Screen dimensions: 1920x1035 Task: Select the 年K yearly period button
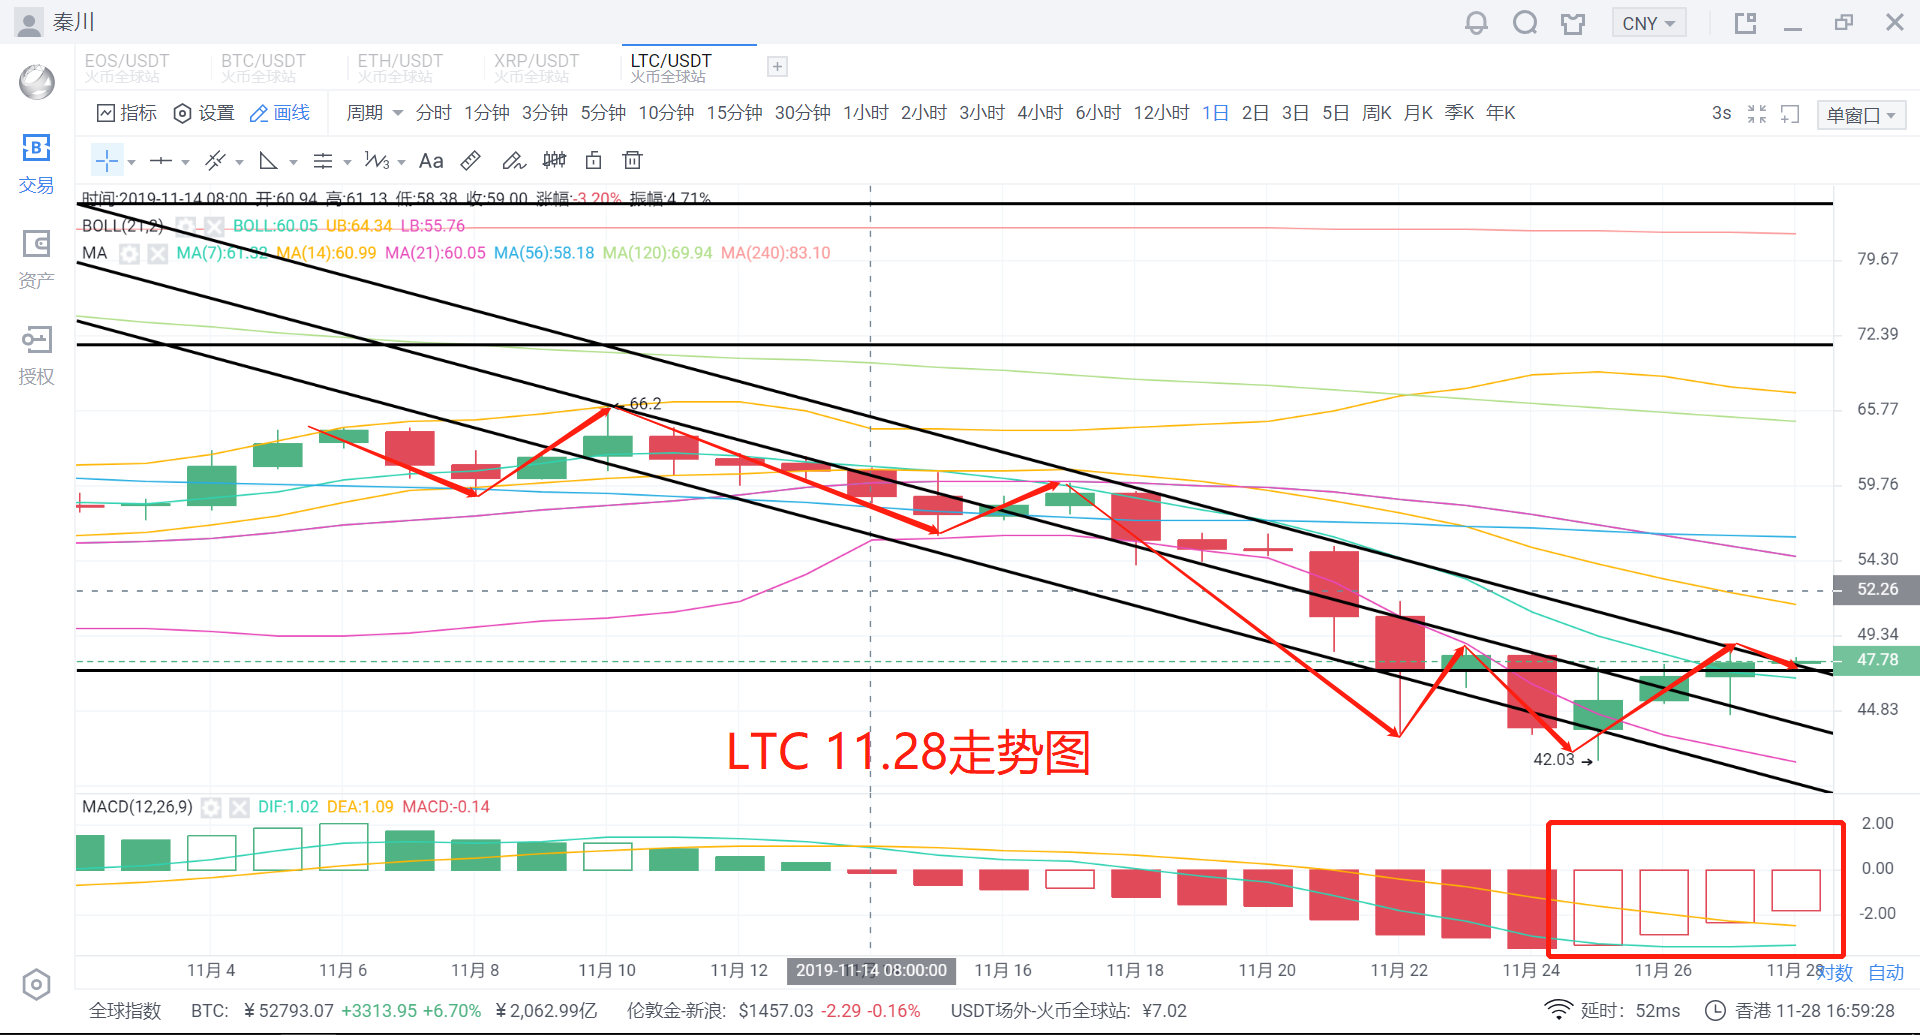pyautogui.click(x=1500, y=113)
